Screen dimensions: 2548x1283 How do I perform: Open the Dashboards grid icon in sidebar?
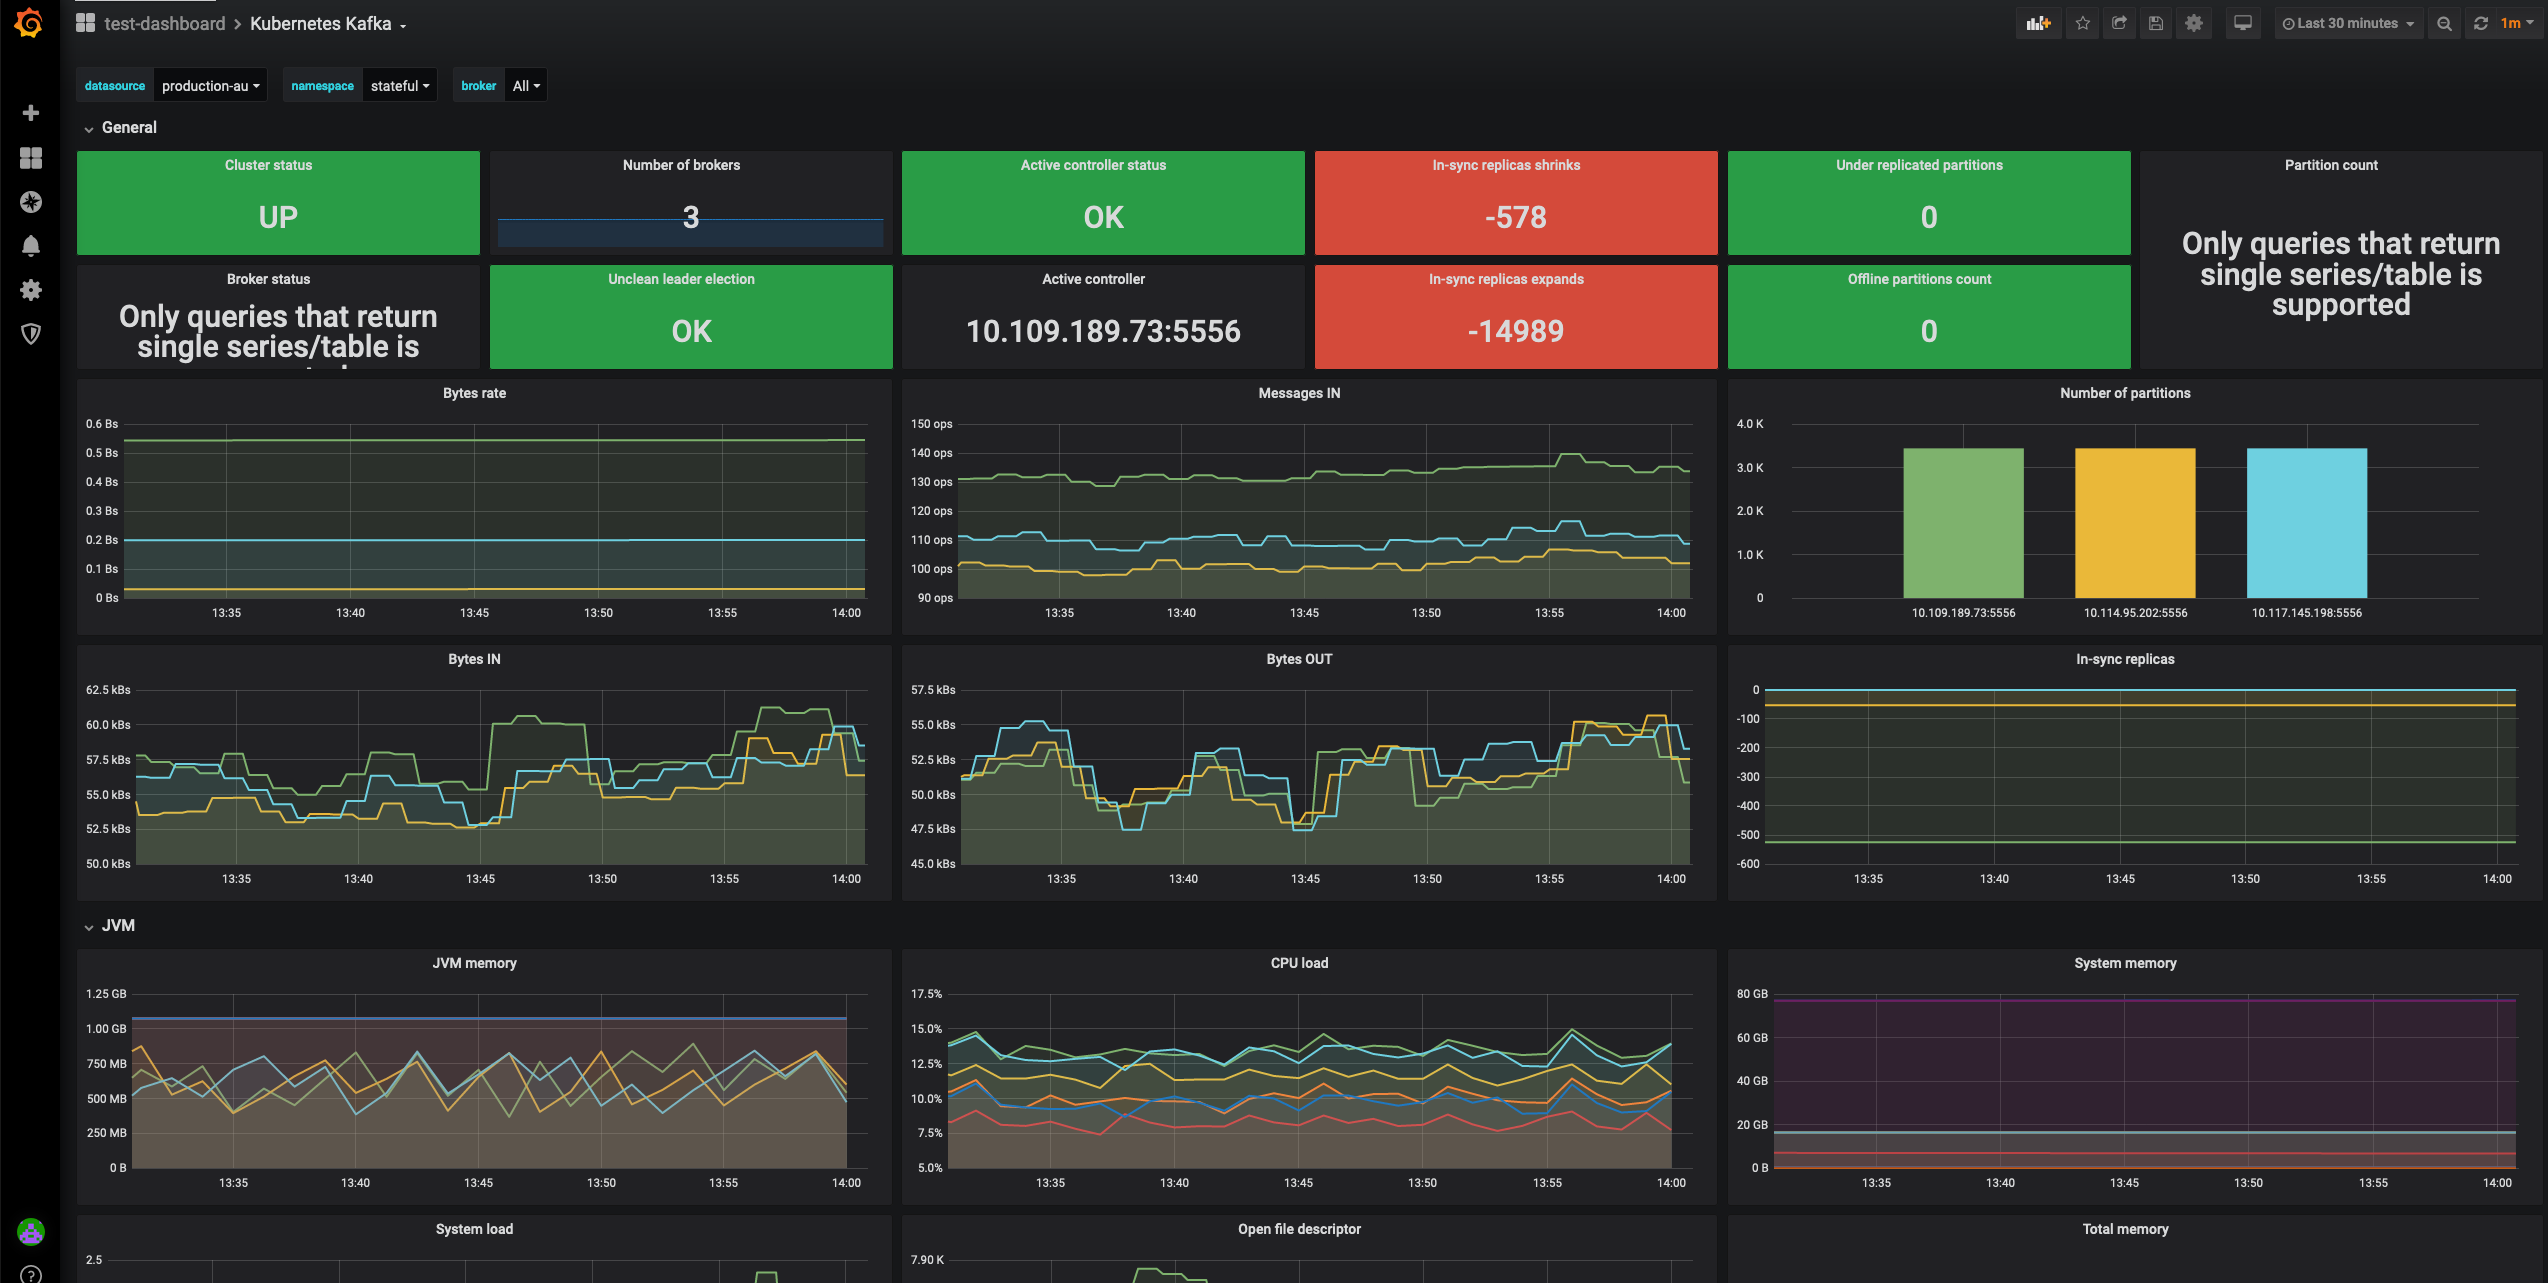(x=31, y=158)
